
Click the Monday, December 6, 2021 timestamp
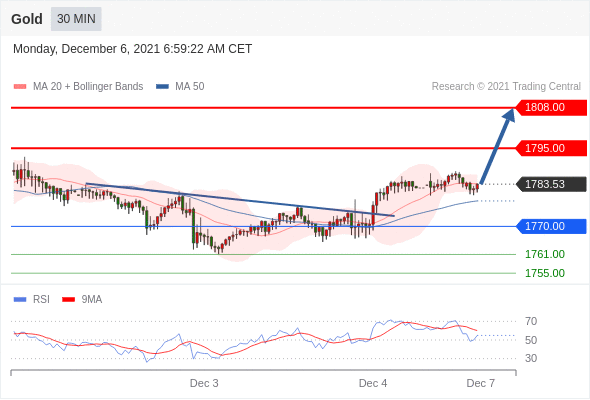coord(132,49)
